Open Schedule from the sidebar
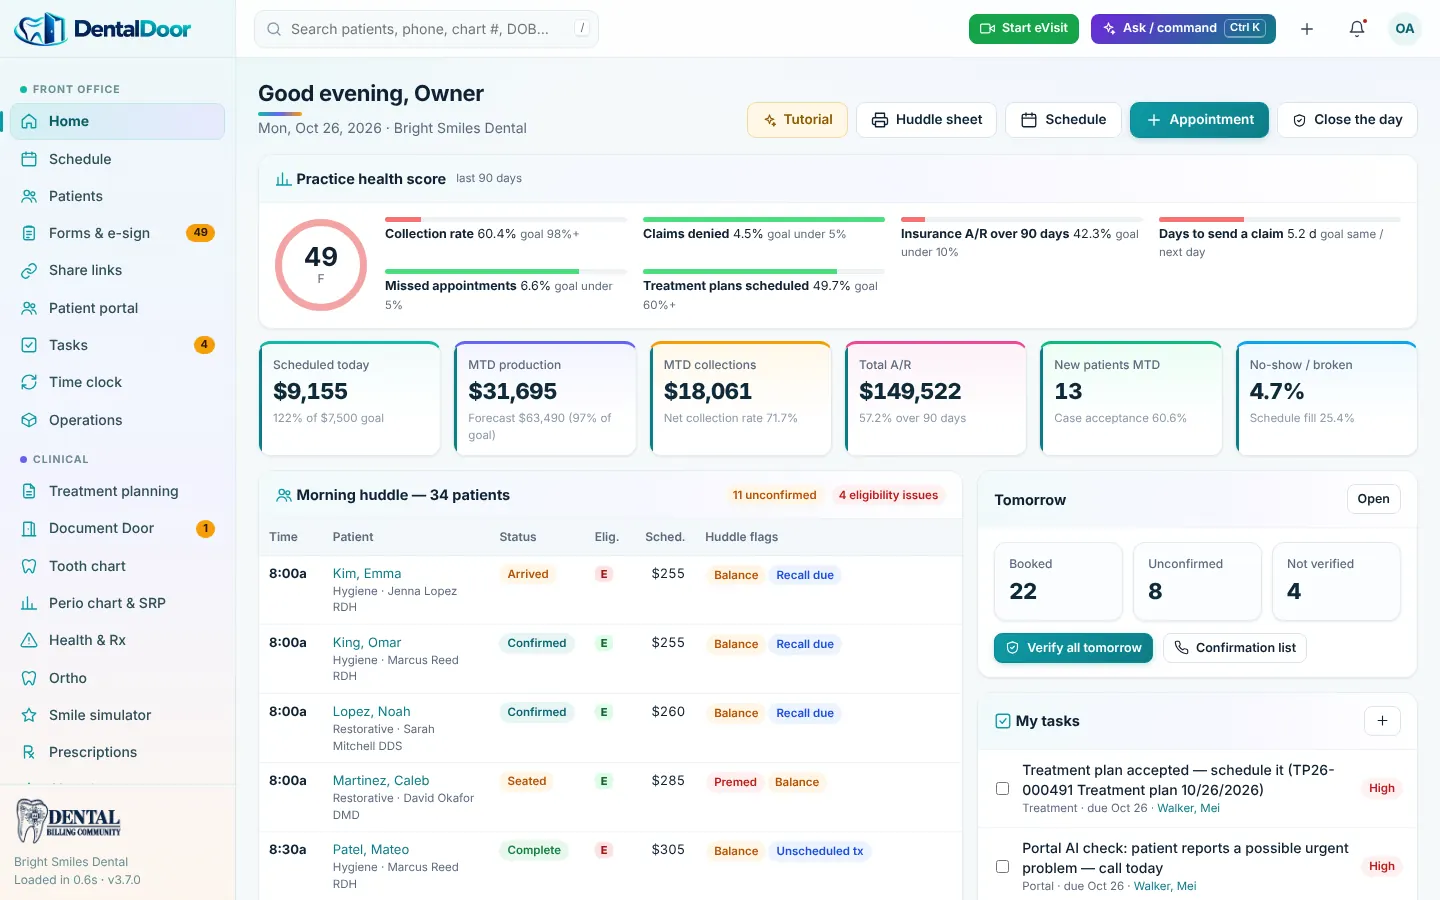 117,159
